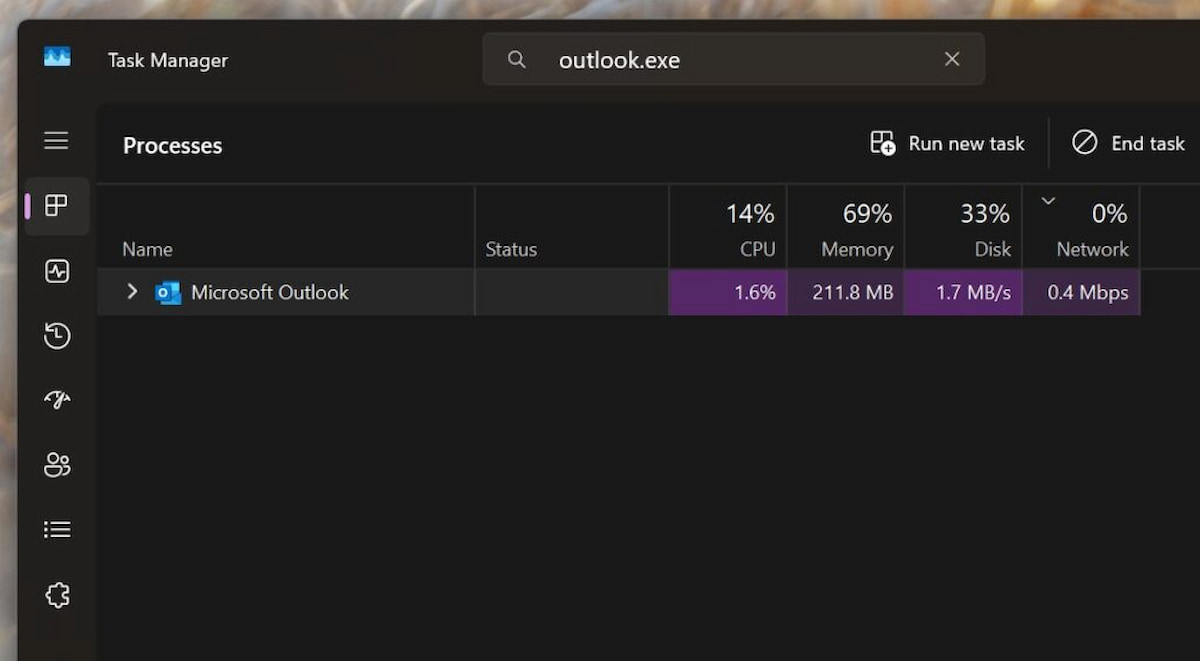1200x661 pixels.
Task: Open Task Manager settings
Action: click(x=57, y=594)
